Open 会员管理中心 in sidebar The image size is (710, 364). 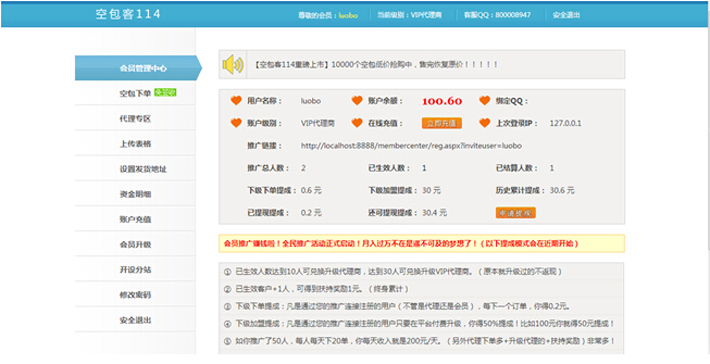pyautogui.click(x=138, y=68)
